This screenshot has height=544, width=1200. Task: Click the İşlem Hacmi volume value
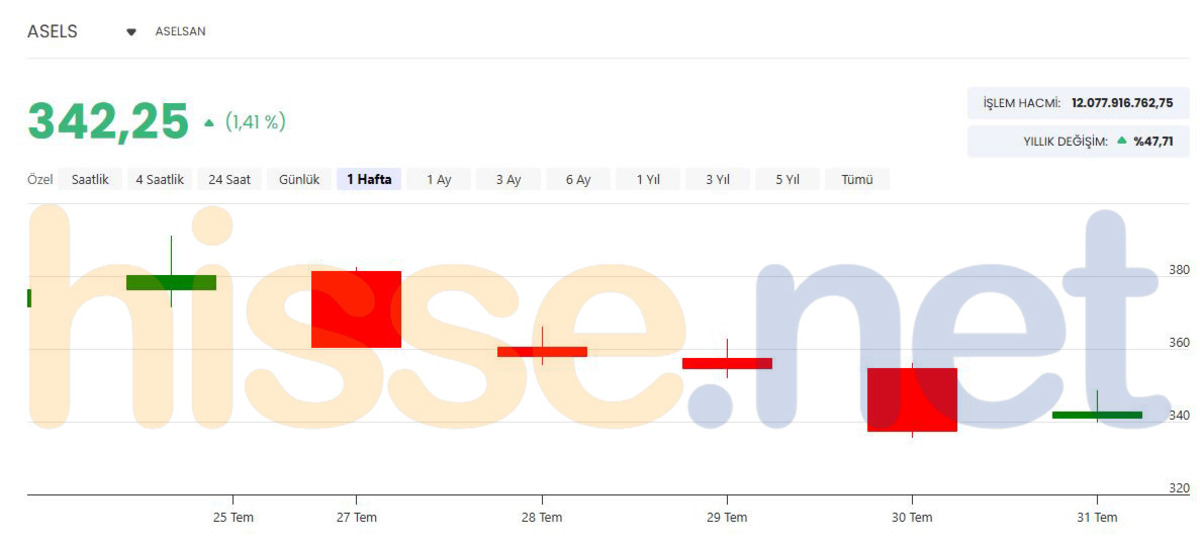[1122, 103]
